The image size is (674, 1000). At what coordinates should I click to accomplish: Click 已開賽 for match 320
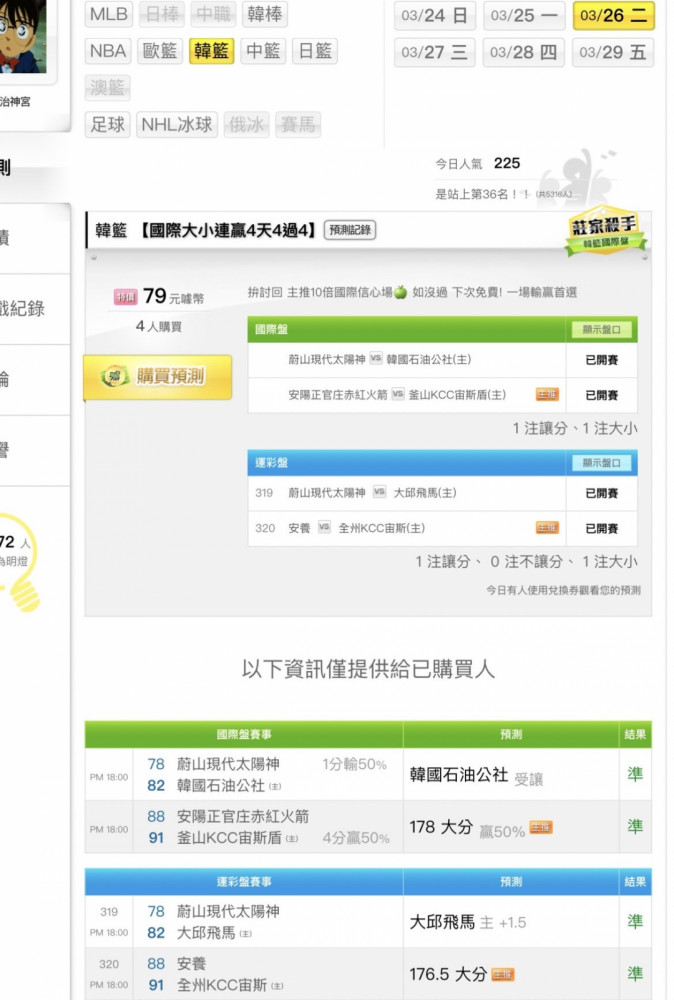(601, 529)
